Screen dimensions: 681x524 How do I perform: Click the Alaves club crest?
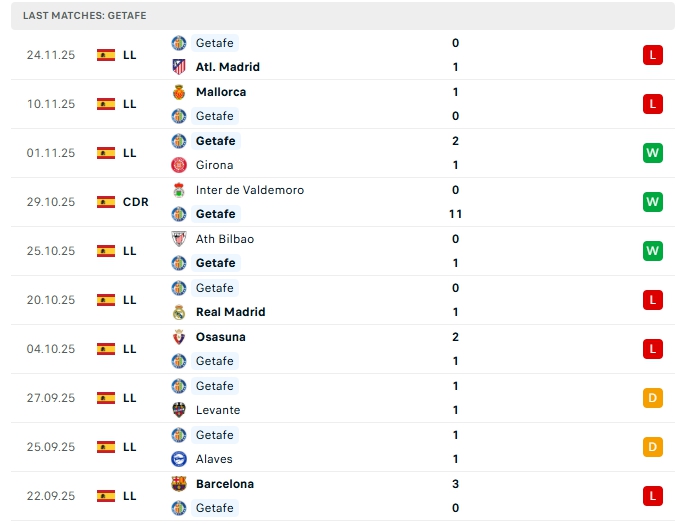[179, 459]
